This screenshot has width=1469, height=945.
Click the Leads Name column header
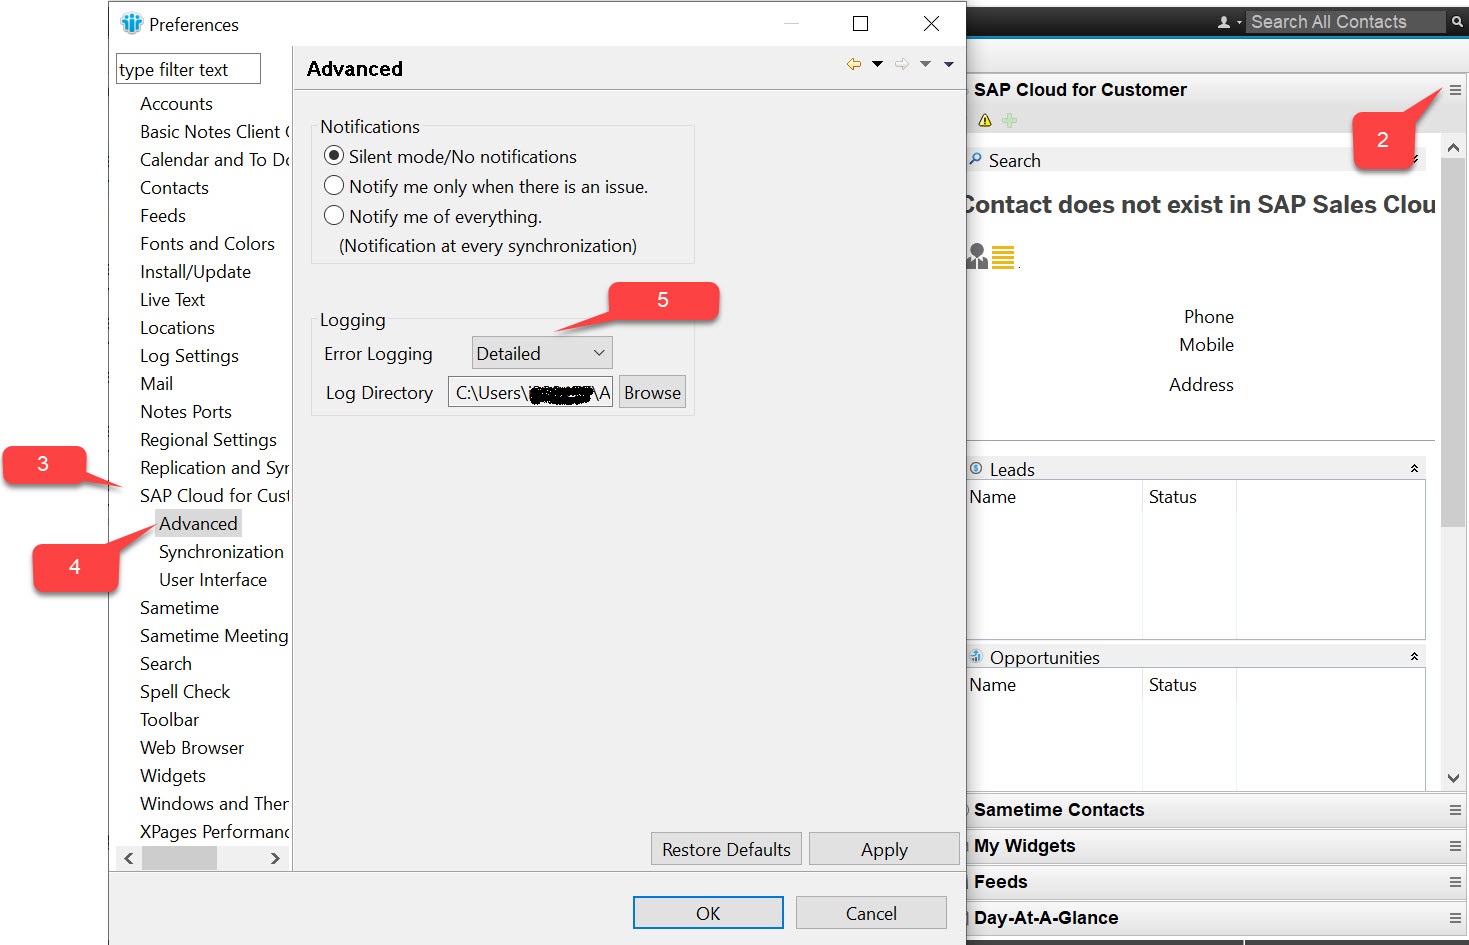[x=1054, y=497]
